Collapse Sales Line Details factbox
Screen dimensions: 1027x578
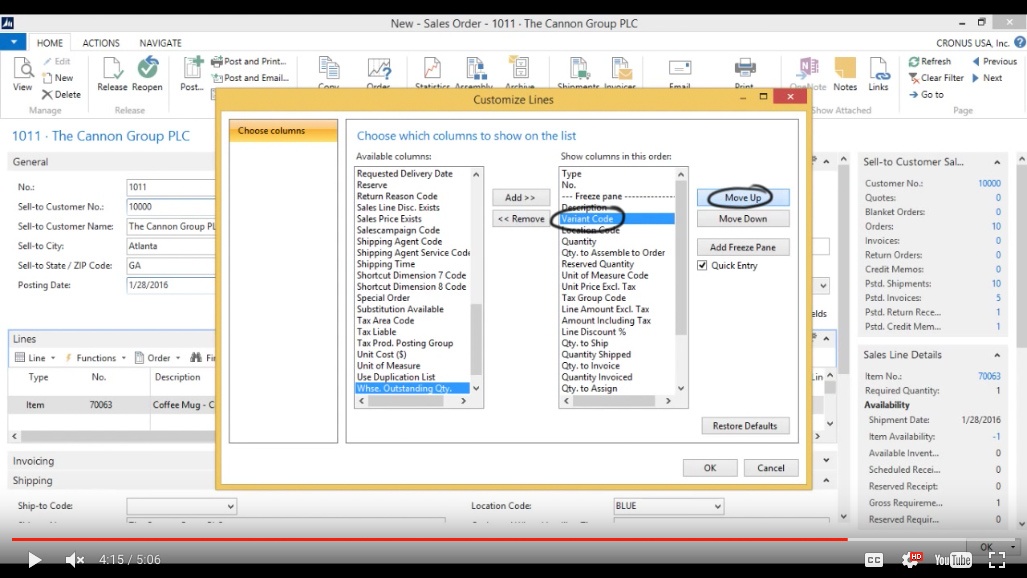[997, 355]
